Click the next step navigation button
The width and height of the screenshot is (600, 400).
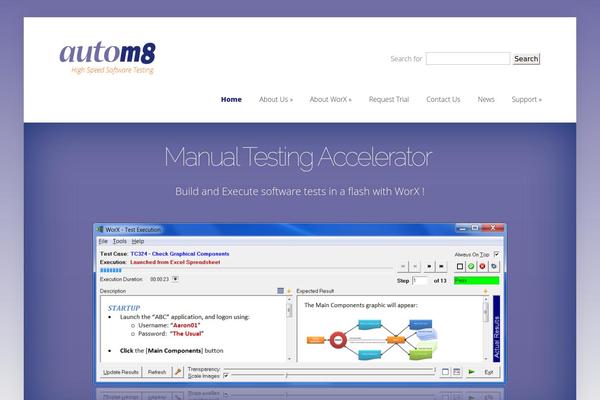tap(429, 266)
